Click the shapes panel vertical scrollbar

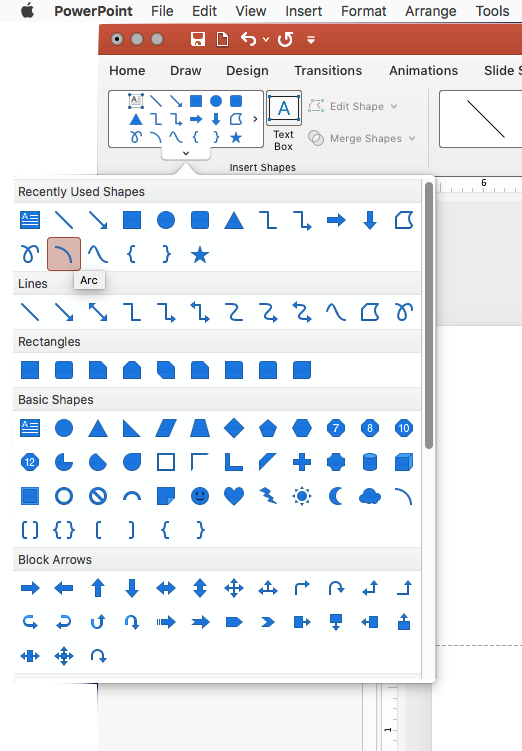(x=429, y=315)
